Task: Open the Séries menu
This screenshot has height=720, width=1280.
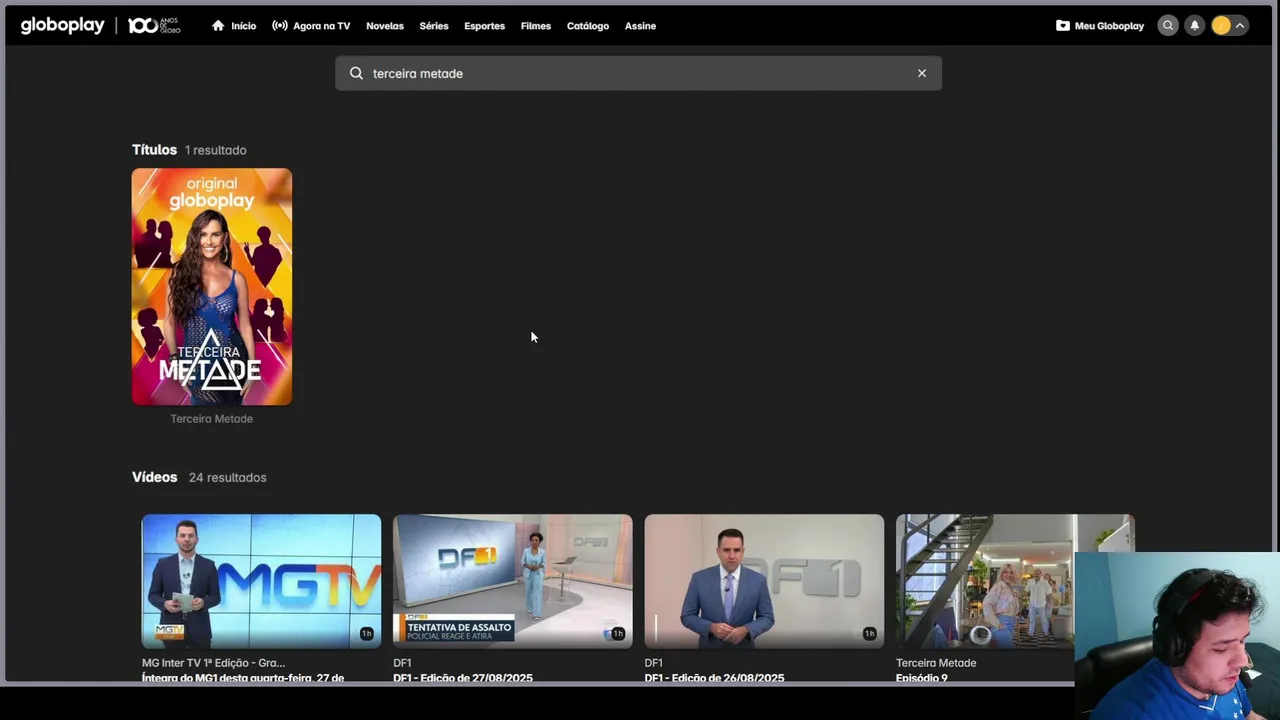Action: (434, 26)
